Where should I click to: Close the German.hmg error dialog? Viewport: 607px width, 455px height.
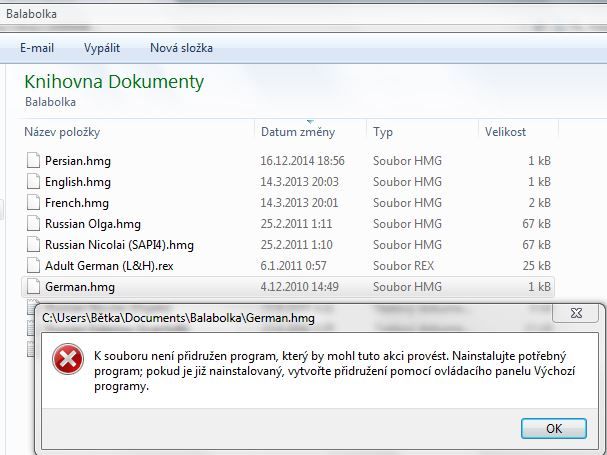(x=576, y=313)
